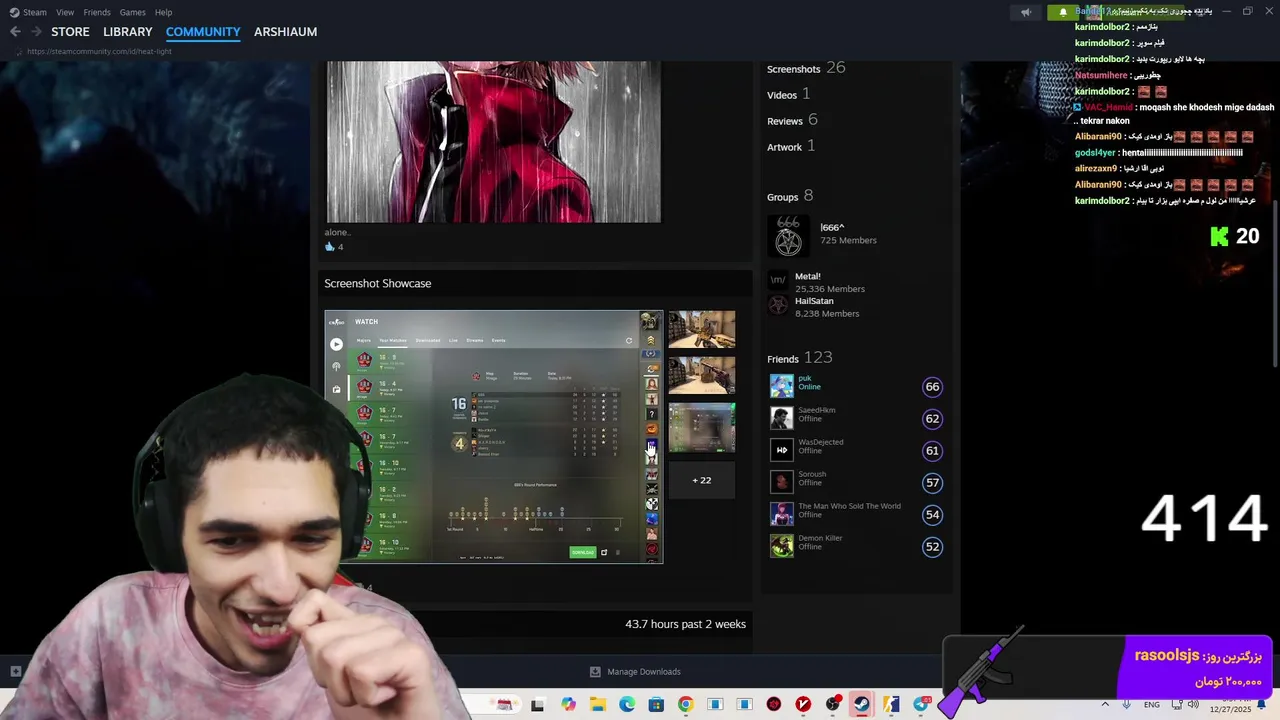Click level 54 badge
This screenshot has height=720, width=1280.
(x=932, y=515)
